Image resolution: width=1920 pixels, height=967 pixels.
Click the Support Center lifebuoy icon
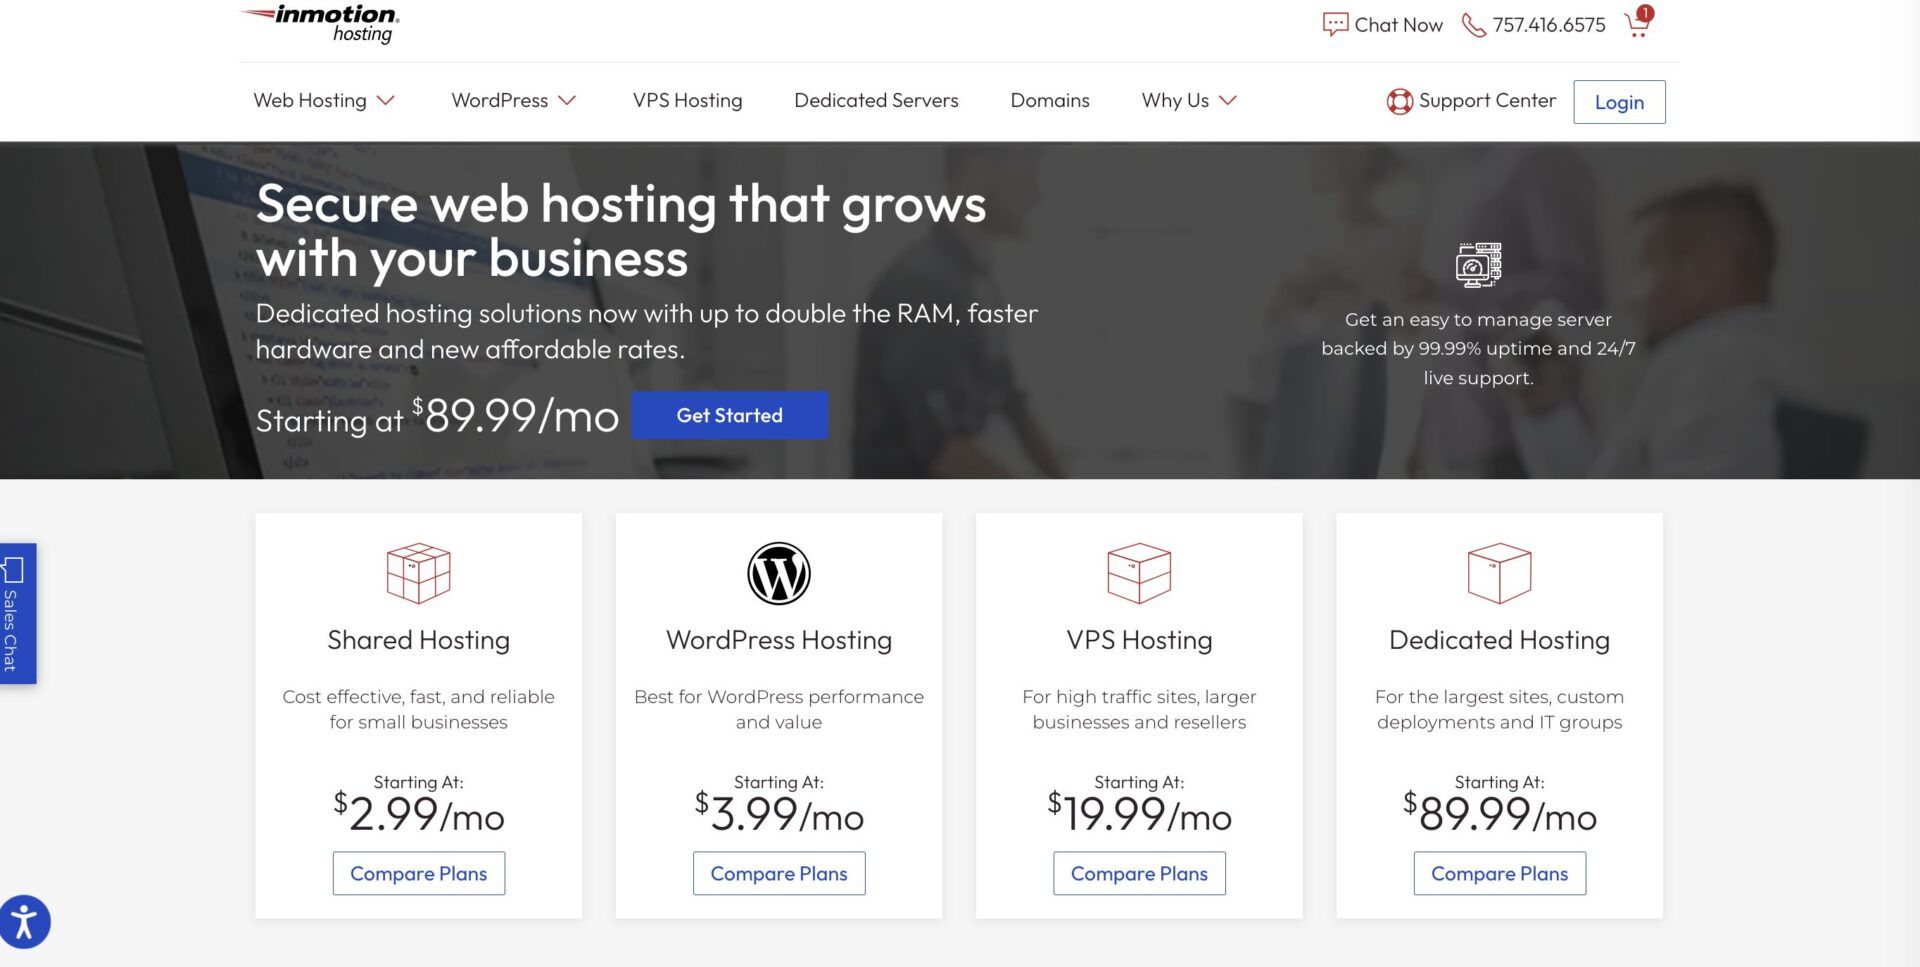(1399, 101)
